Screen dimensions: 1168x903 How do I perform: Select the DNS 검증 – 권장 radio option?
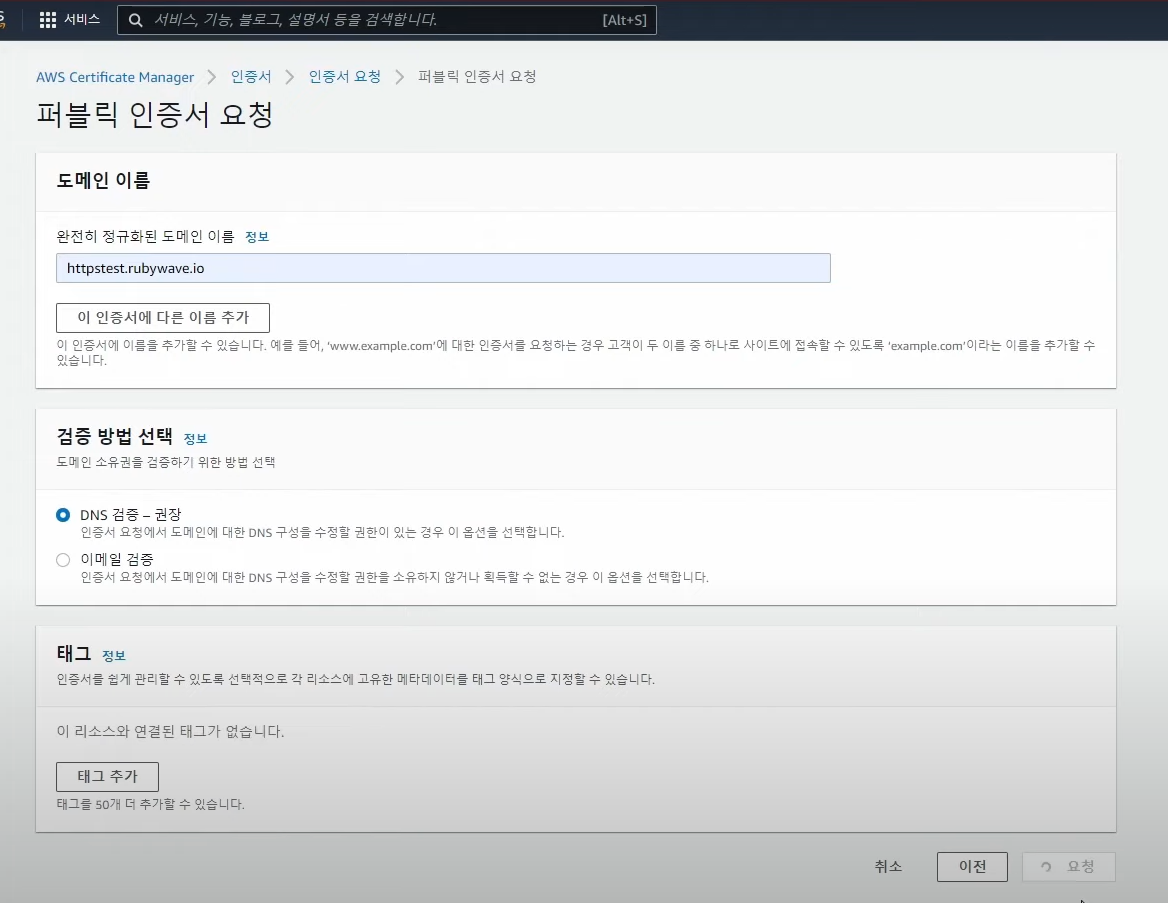click(x=63, y=515)
